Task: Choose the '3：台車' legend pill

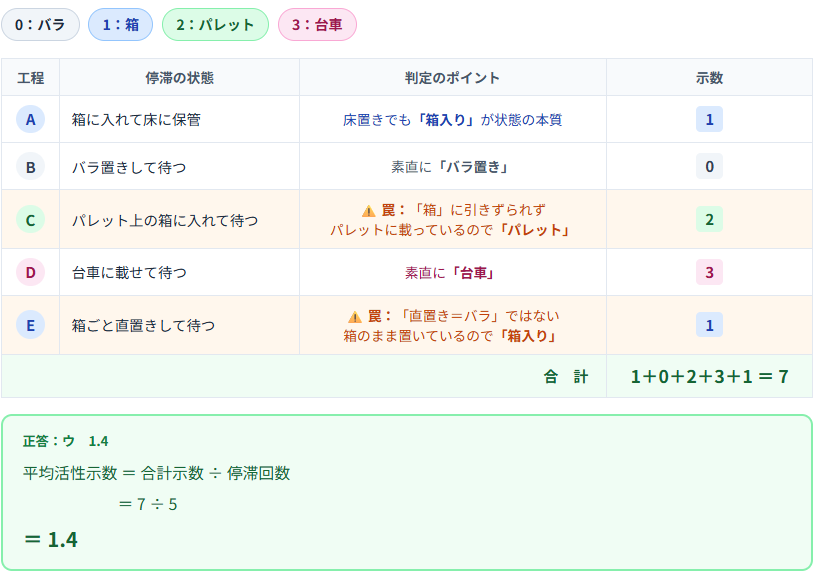Action: pyautogui.click(x=317, y=25)
